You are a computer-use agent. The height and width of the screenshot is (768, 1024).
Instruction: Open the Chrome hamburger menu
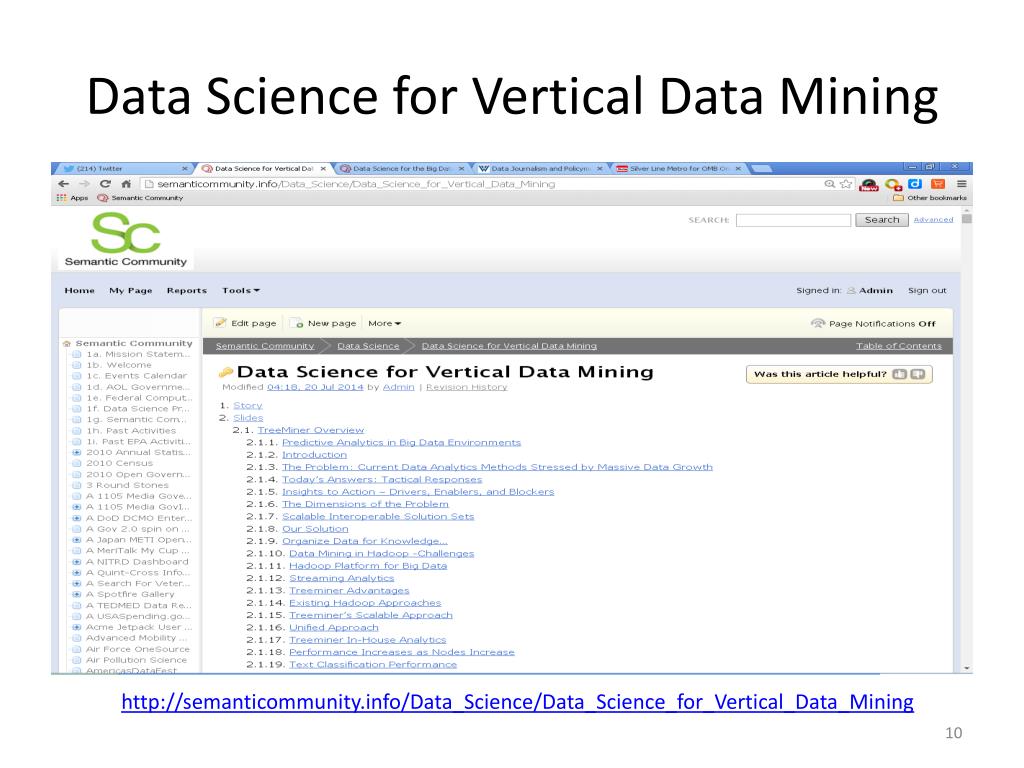click(961, 184)
